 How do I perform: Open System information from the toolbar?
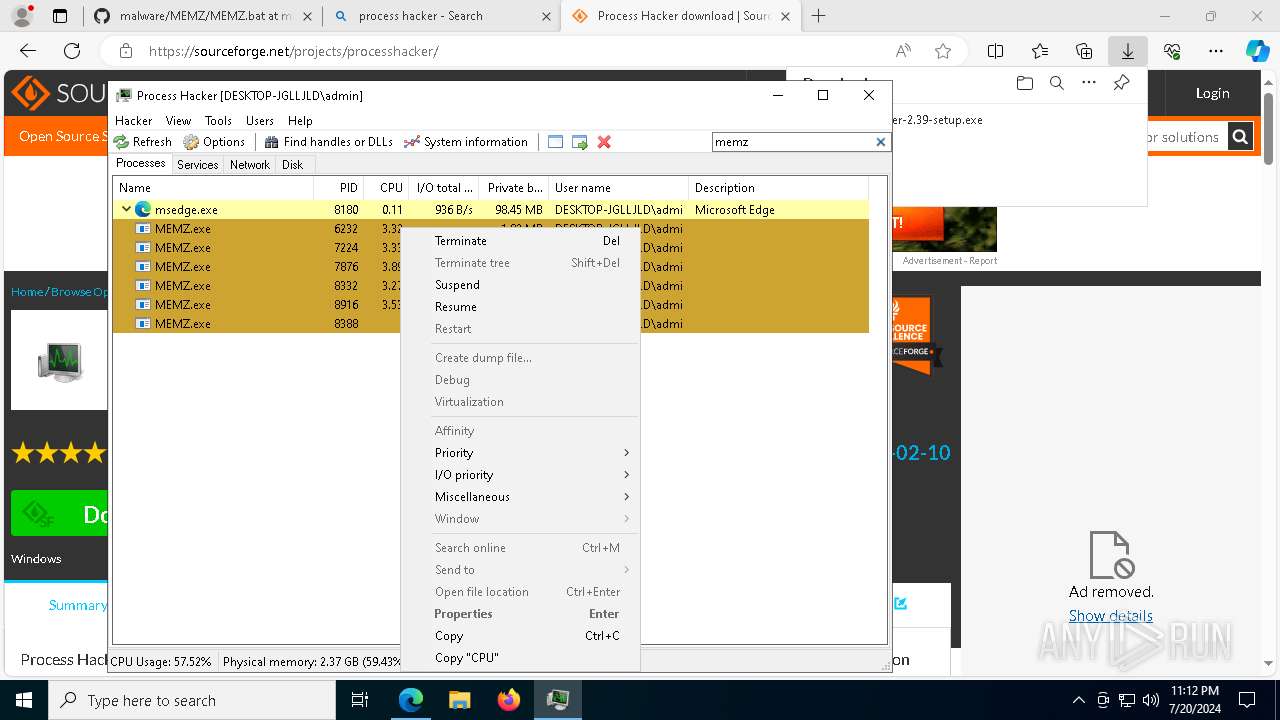465,142
